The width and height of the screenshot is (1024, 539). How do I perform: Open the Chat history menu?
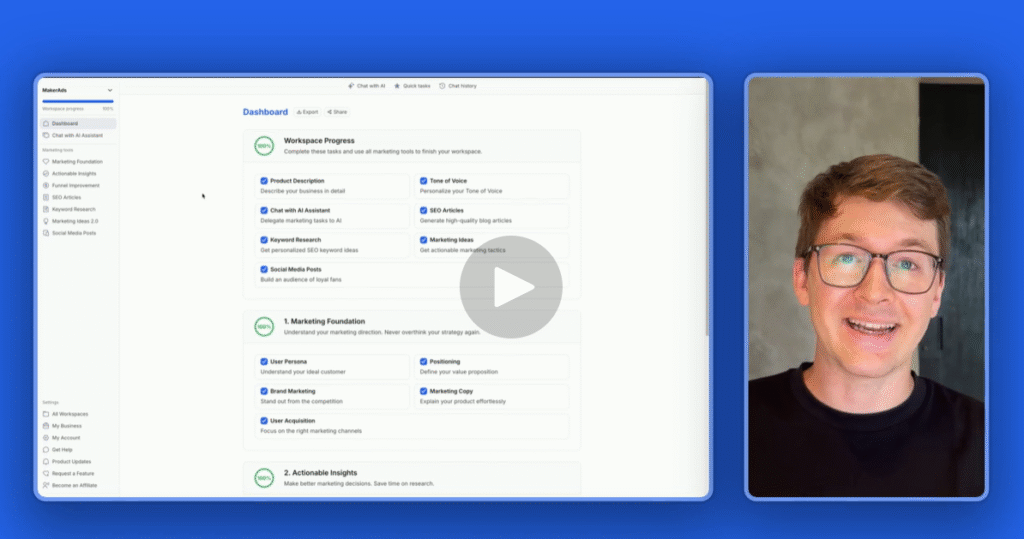(462, 86)
